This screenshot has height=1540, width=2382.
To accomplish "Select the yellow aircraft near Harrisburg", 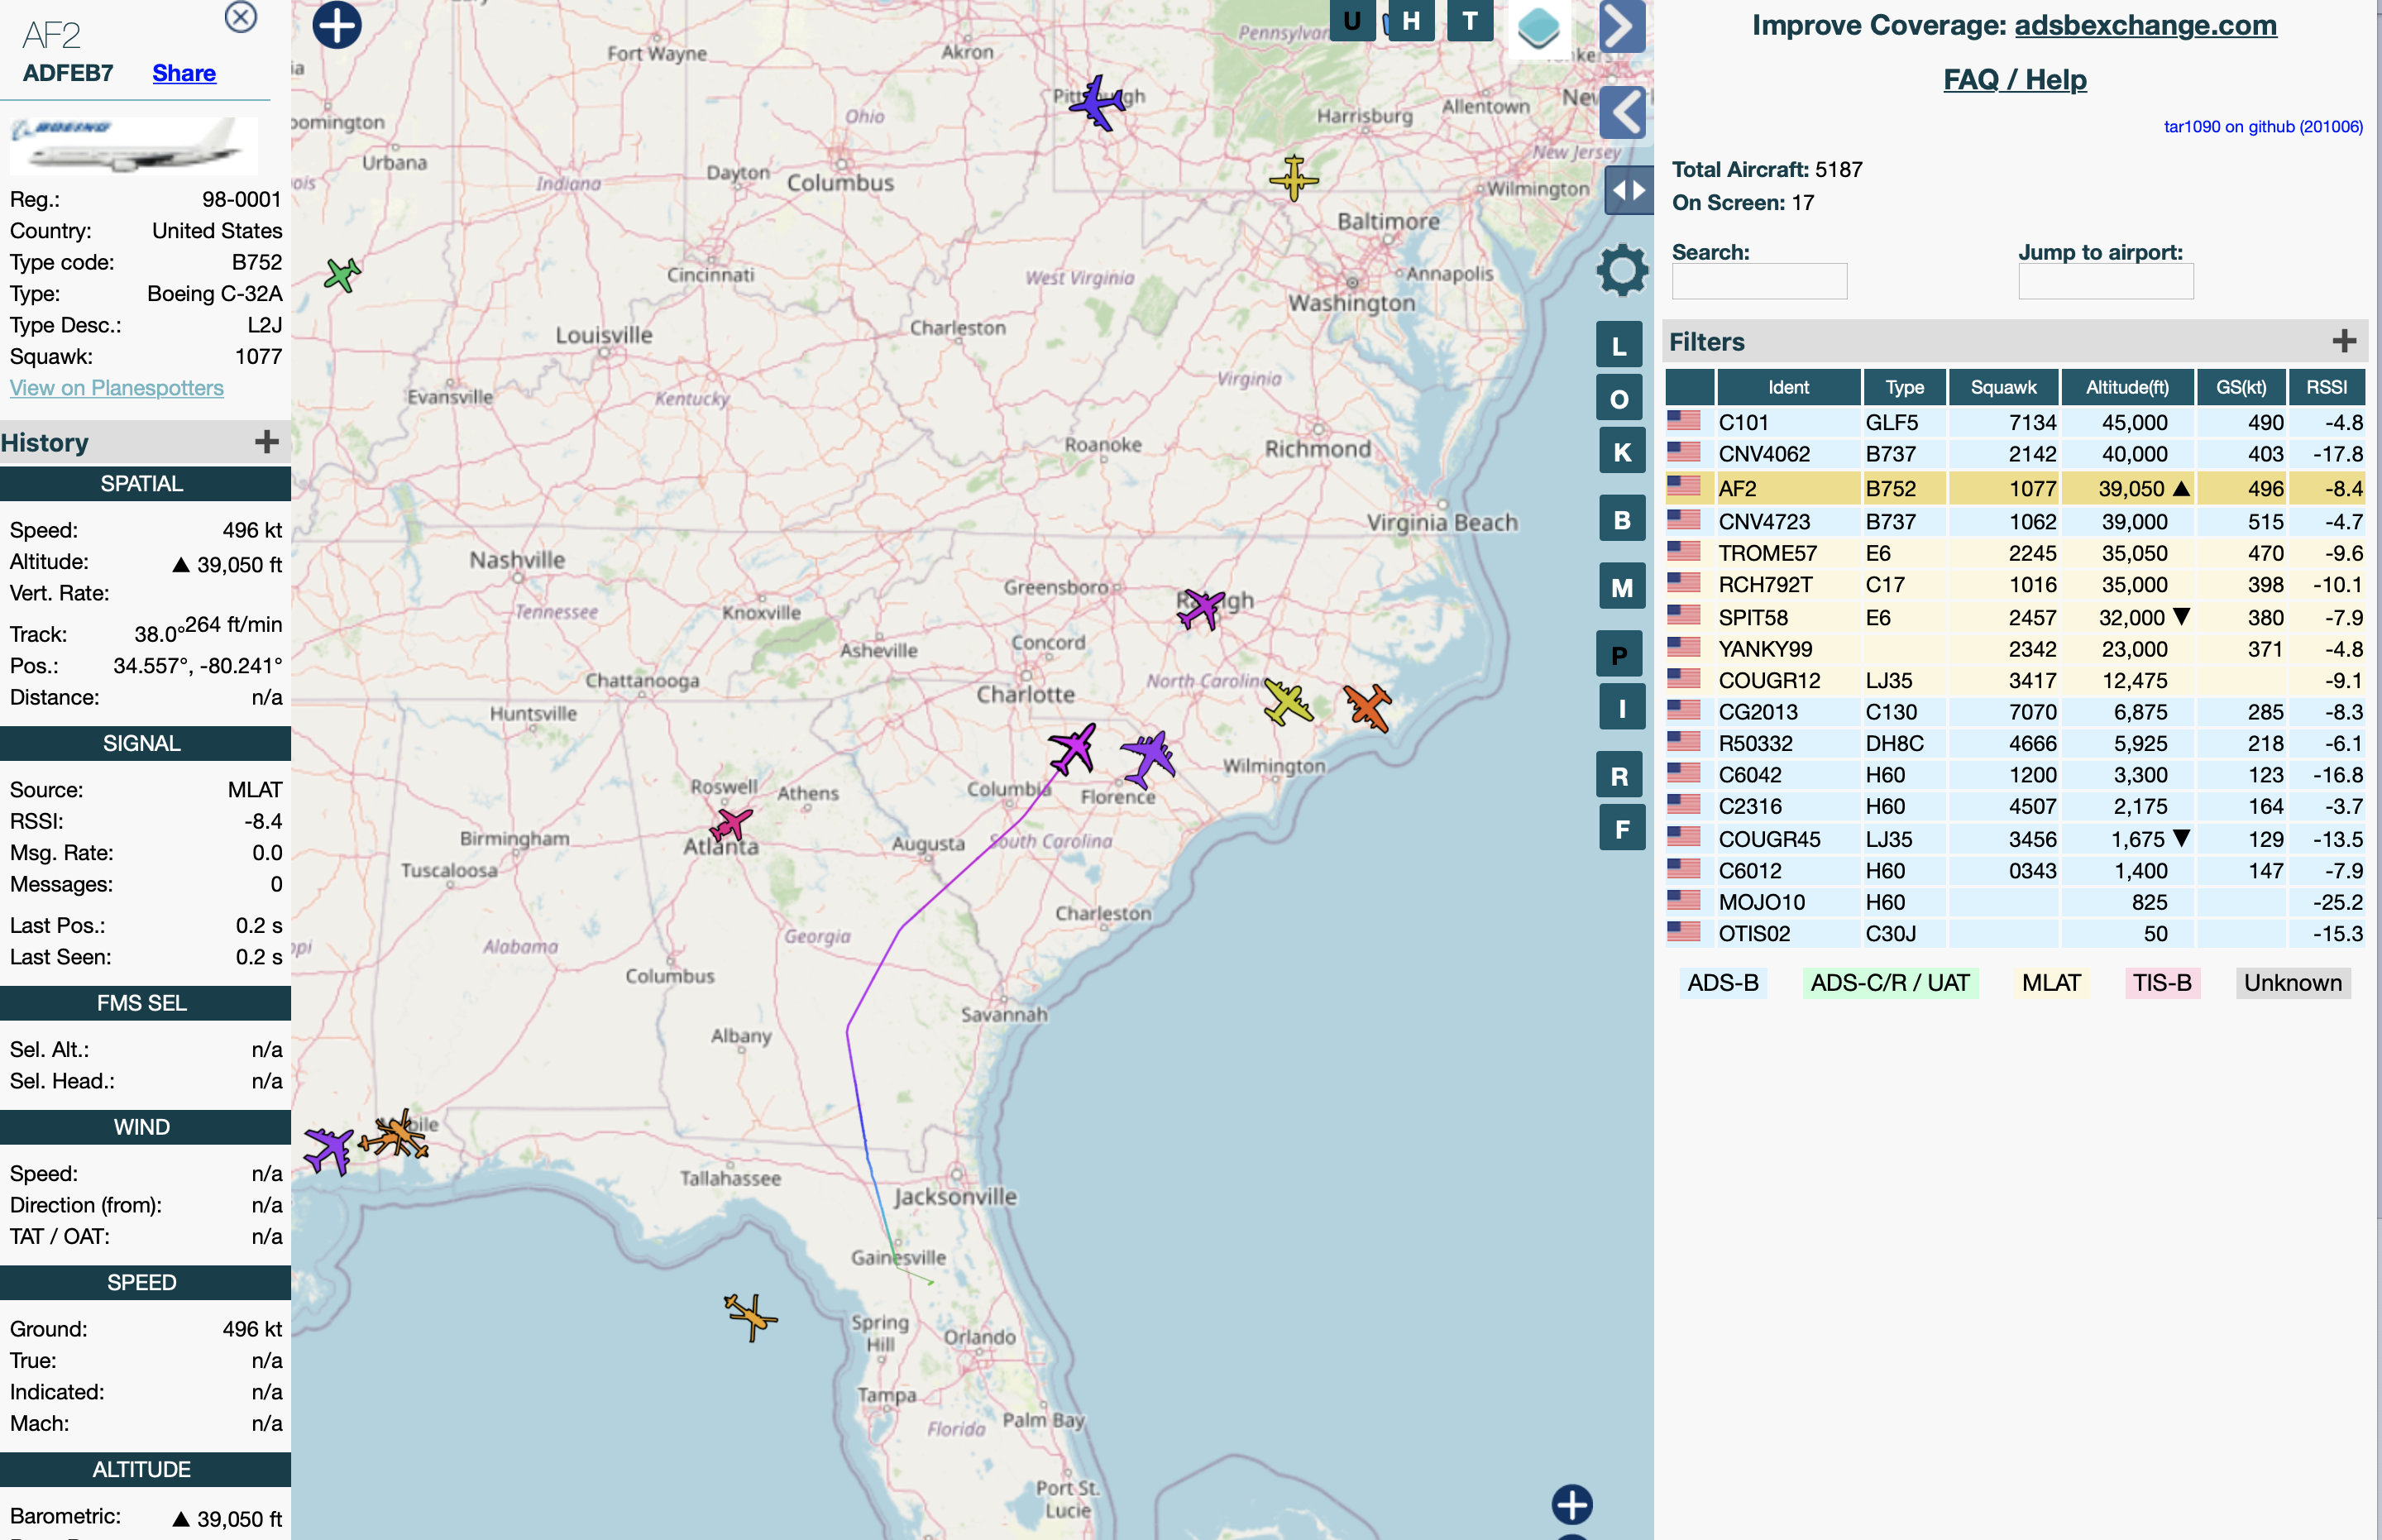I will tap(1294, 178).
